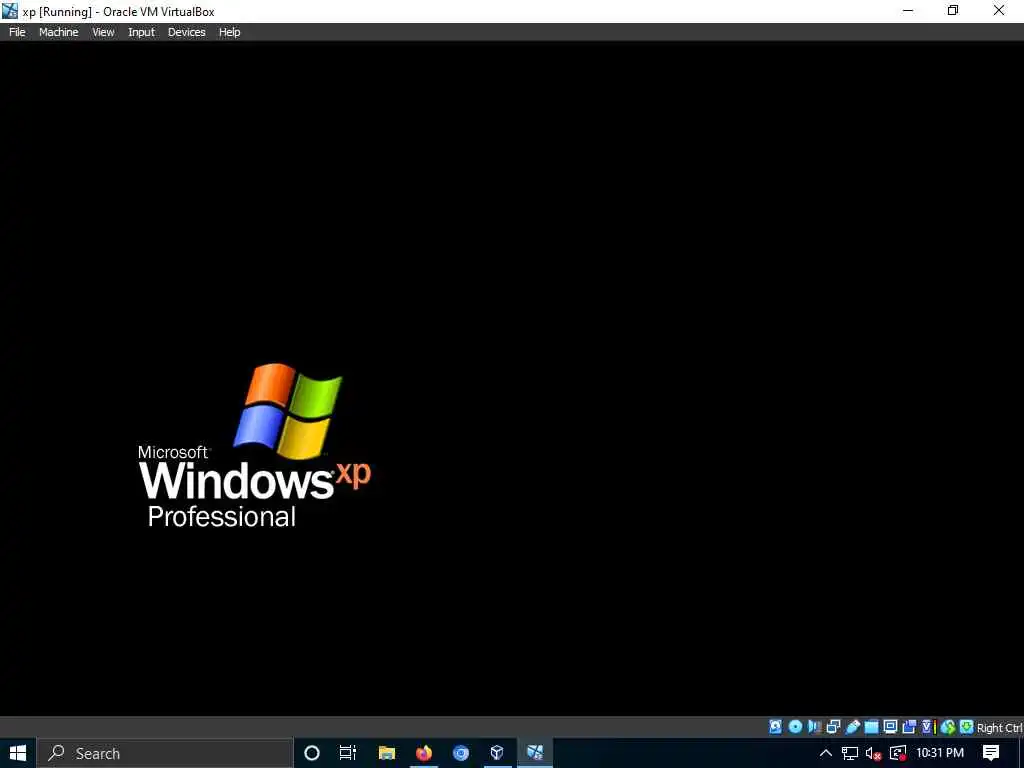
Task: Launch Firefox from the taskbar
Action: pos(424,753)
